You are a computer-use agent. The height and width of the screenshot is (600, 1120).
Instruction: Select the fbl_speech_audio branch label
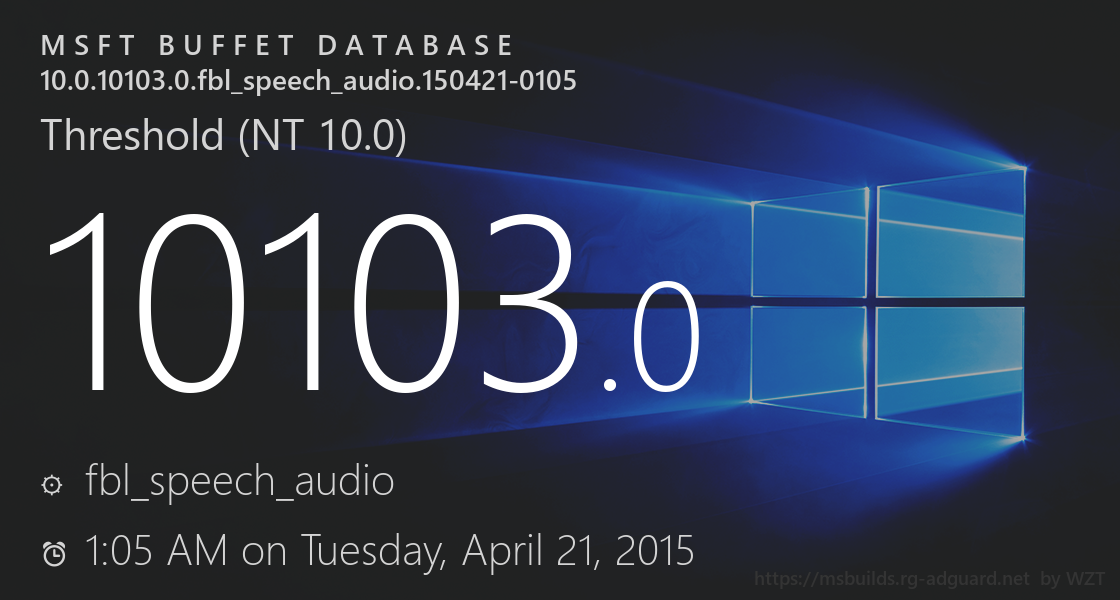coord(239,482)
